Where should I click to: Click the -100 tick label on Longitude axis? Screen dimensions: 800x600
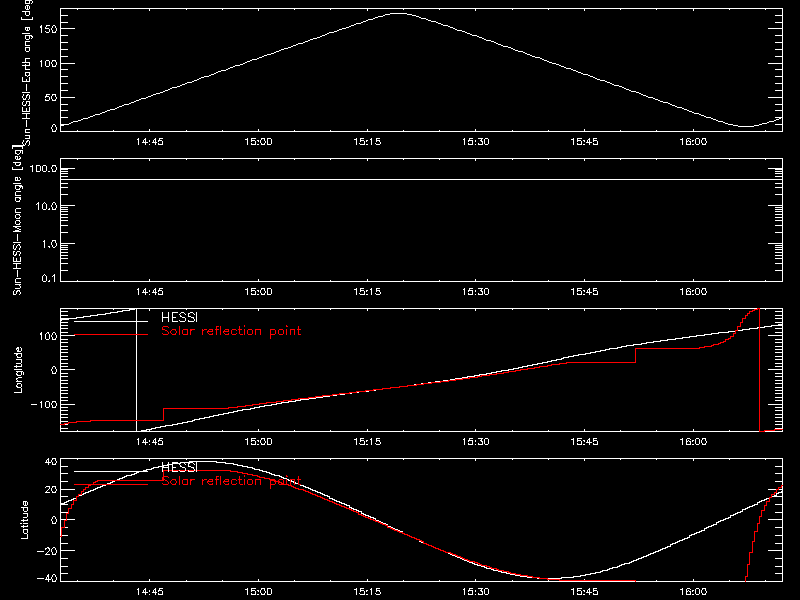coord(44,404)
